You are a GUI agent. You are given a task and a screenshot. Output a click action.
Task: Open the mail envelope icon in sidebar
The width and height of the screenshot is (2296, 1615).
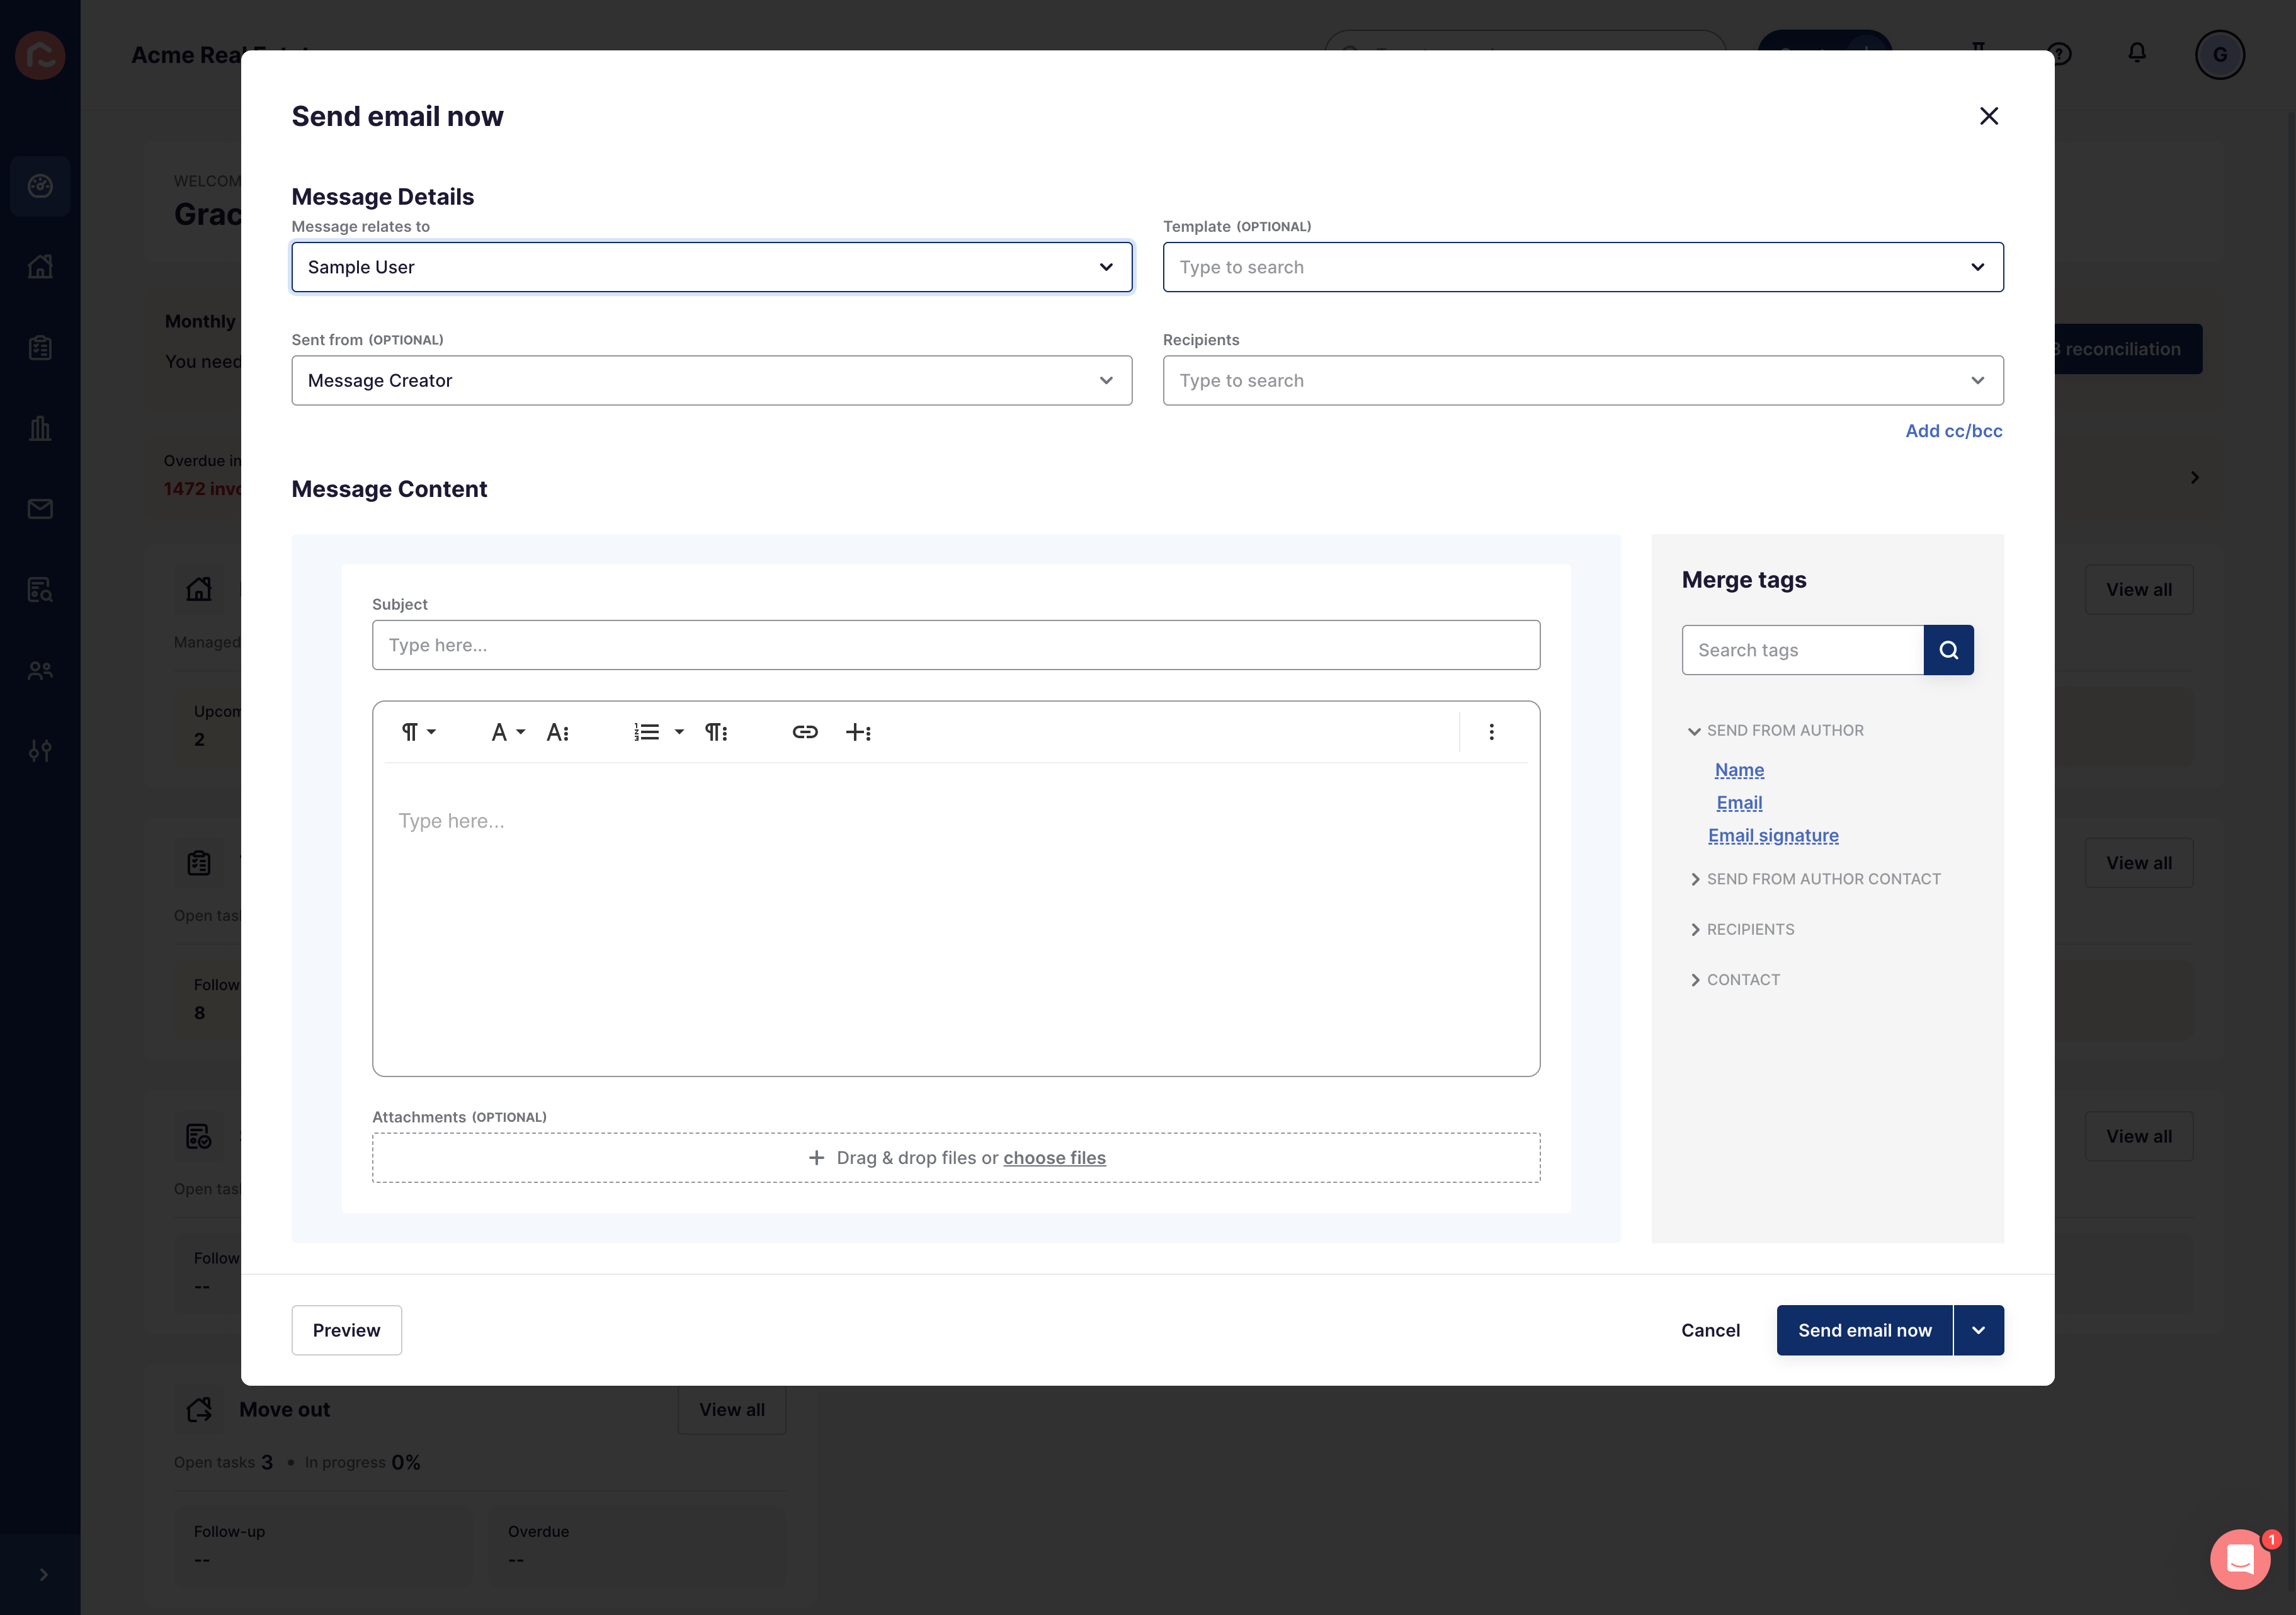point(40,509)
